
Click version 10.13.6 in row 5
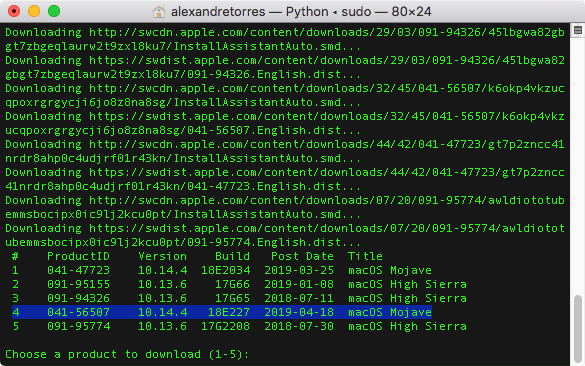[162, 326]
